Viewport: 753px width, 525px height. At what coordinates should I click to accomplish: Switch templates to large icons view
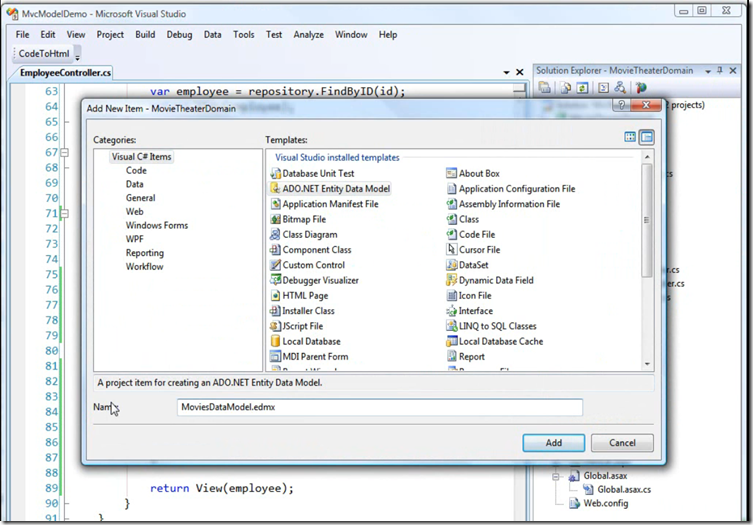(630, 137)
